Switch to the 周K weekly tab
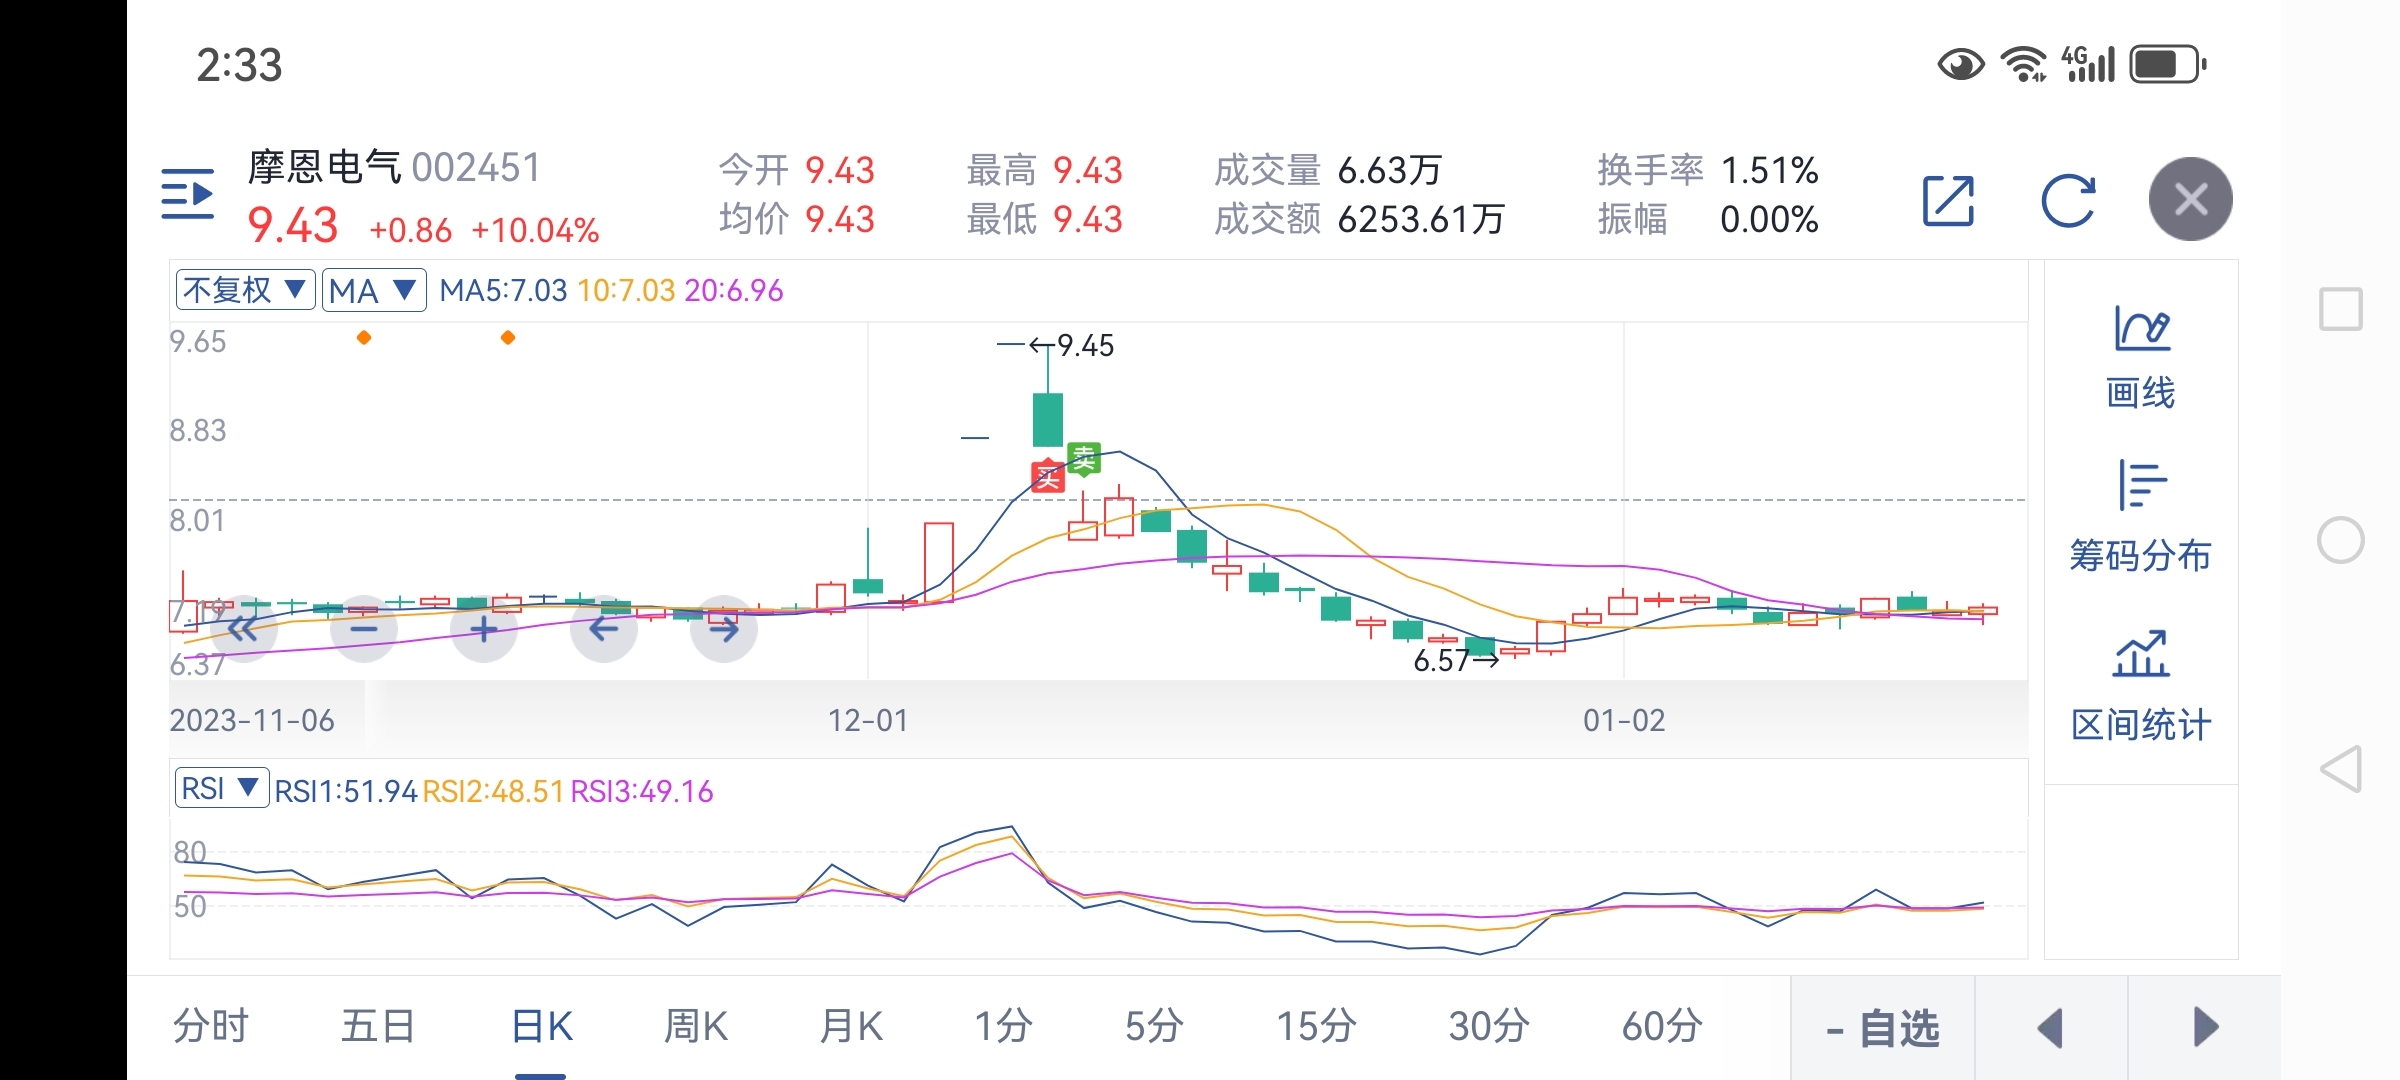2400x1080 pixels. point(695,1026)
